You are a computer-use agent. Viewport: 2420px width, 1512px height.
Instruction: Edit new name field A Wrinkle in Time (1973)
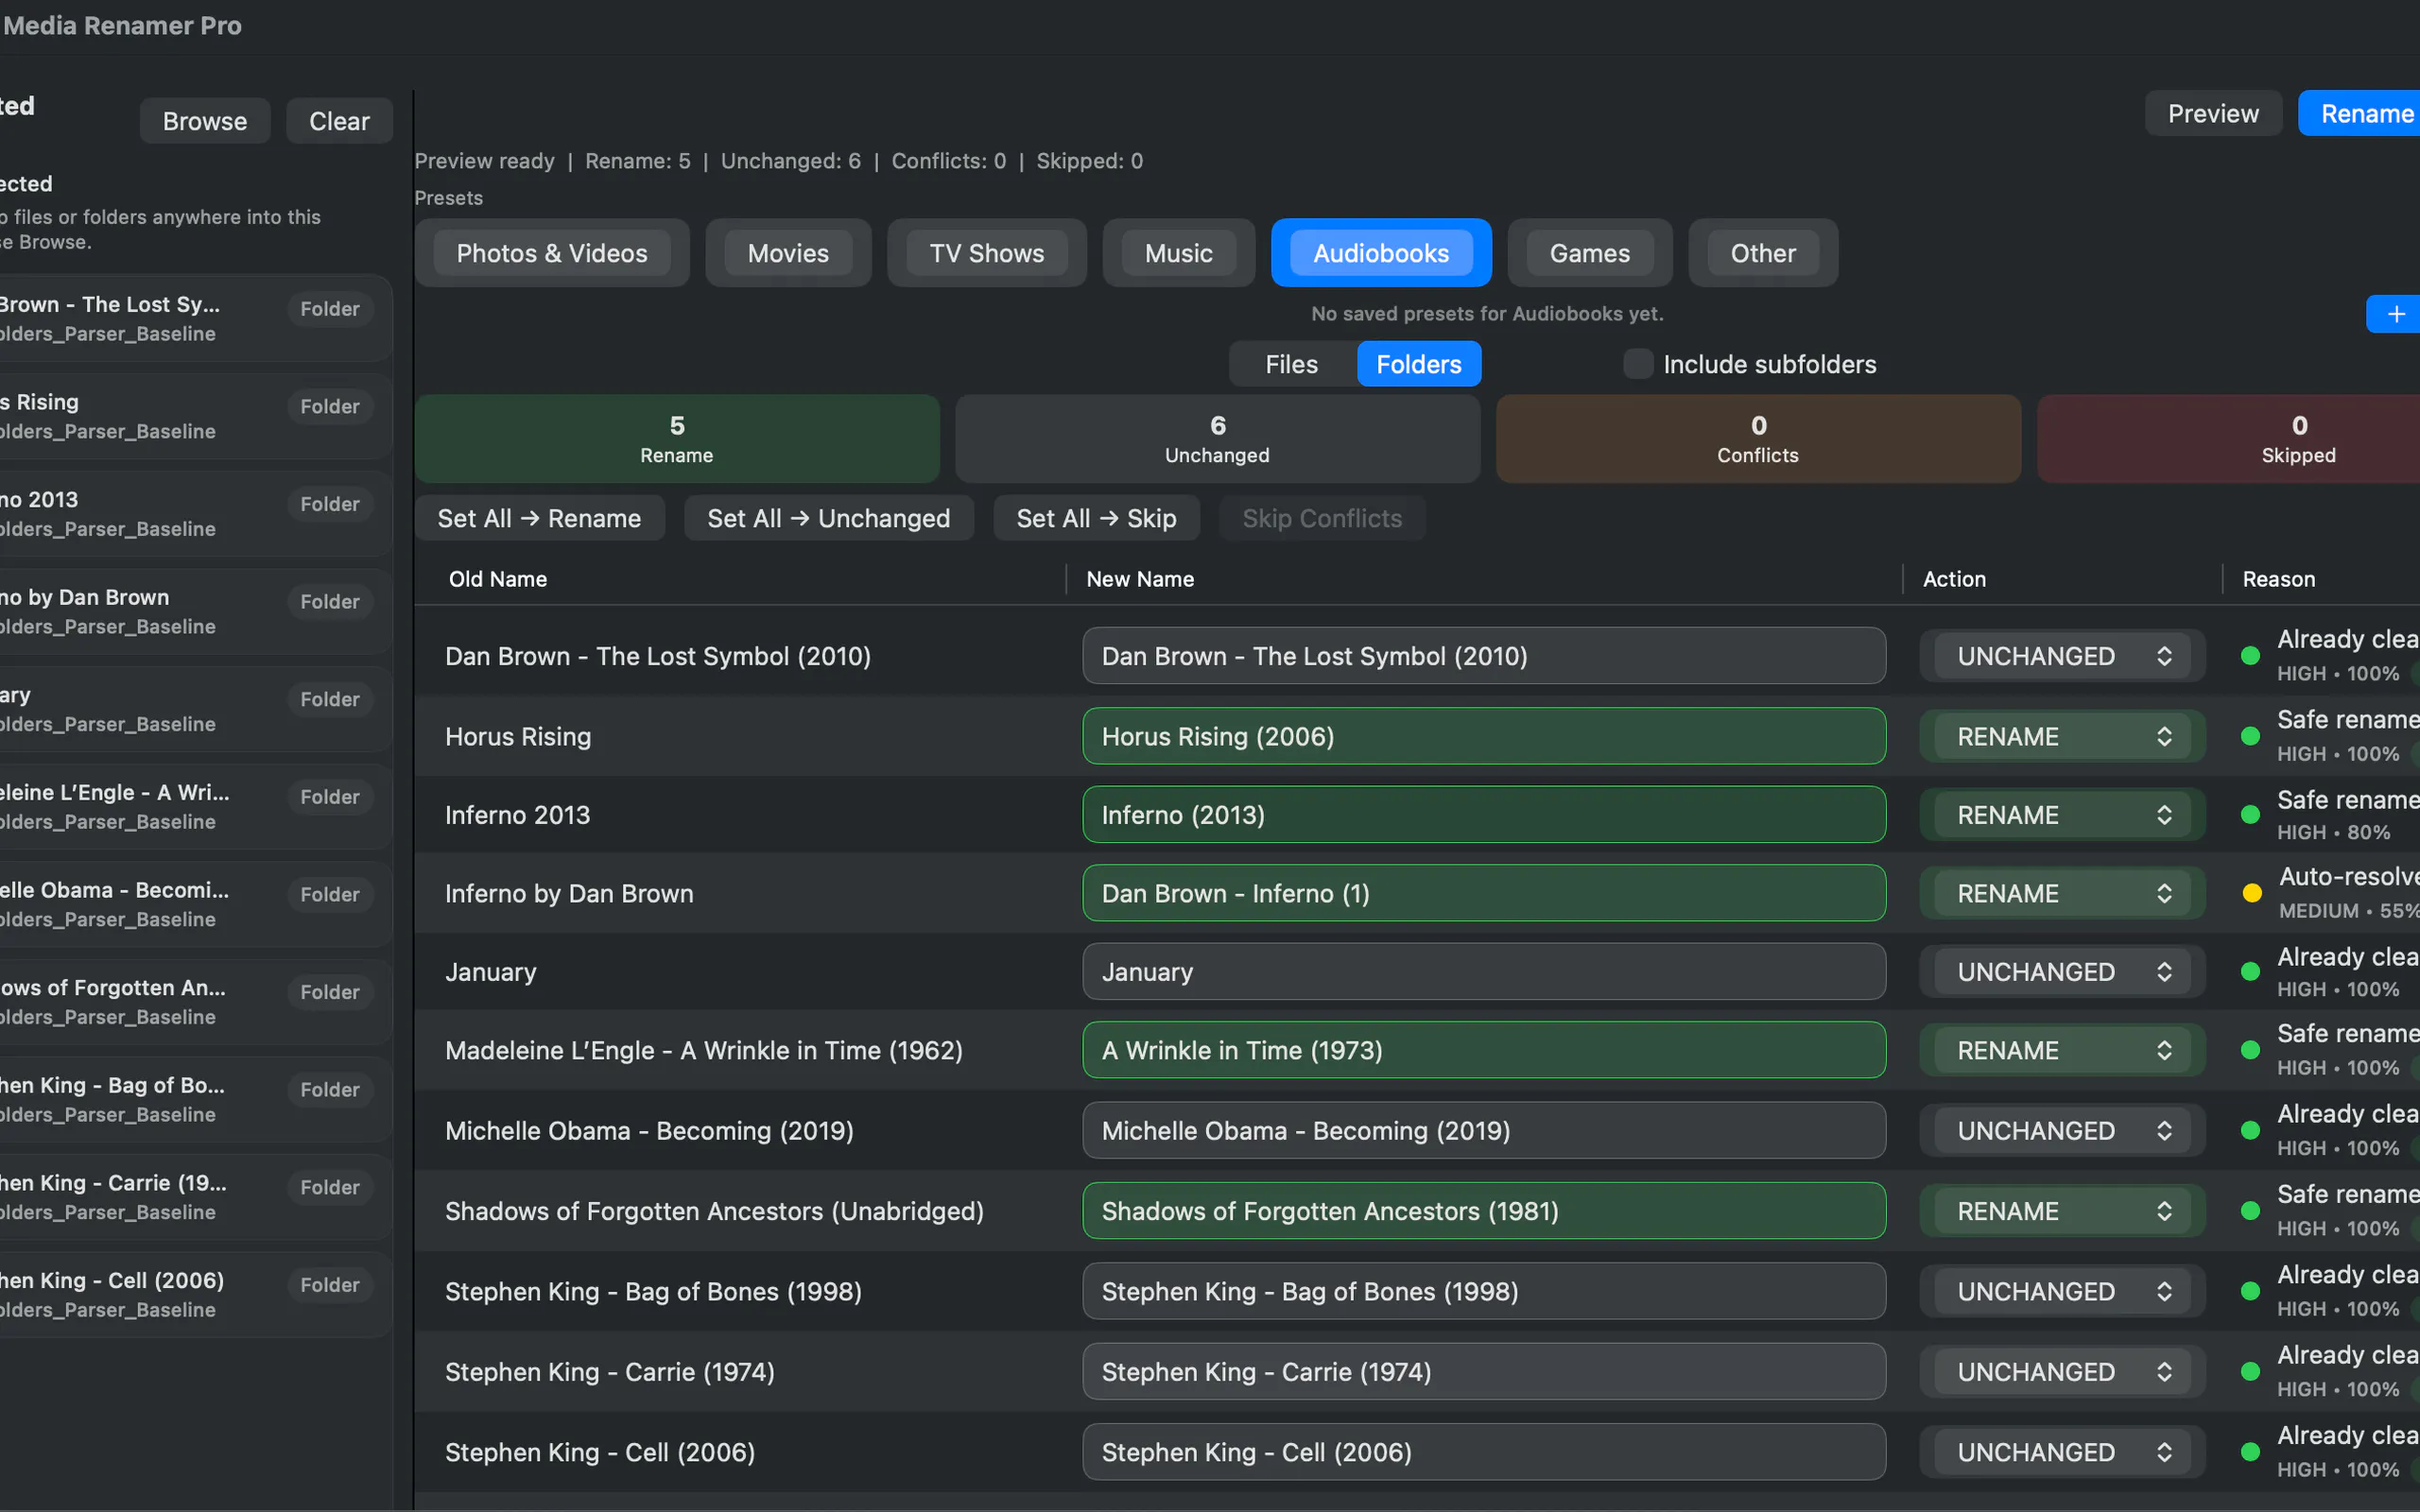1484,1050
